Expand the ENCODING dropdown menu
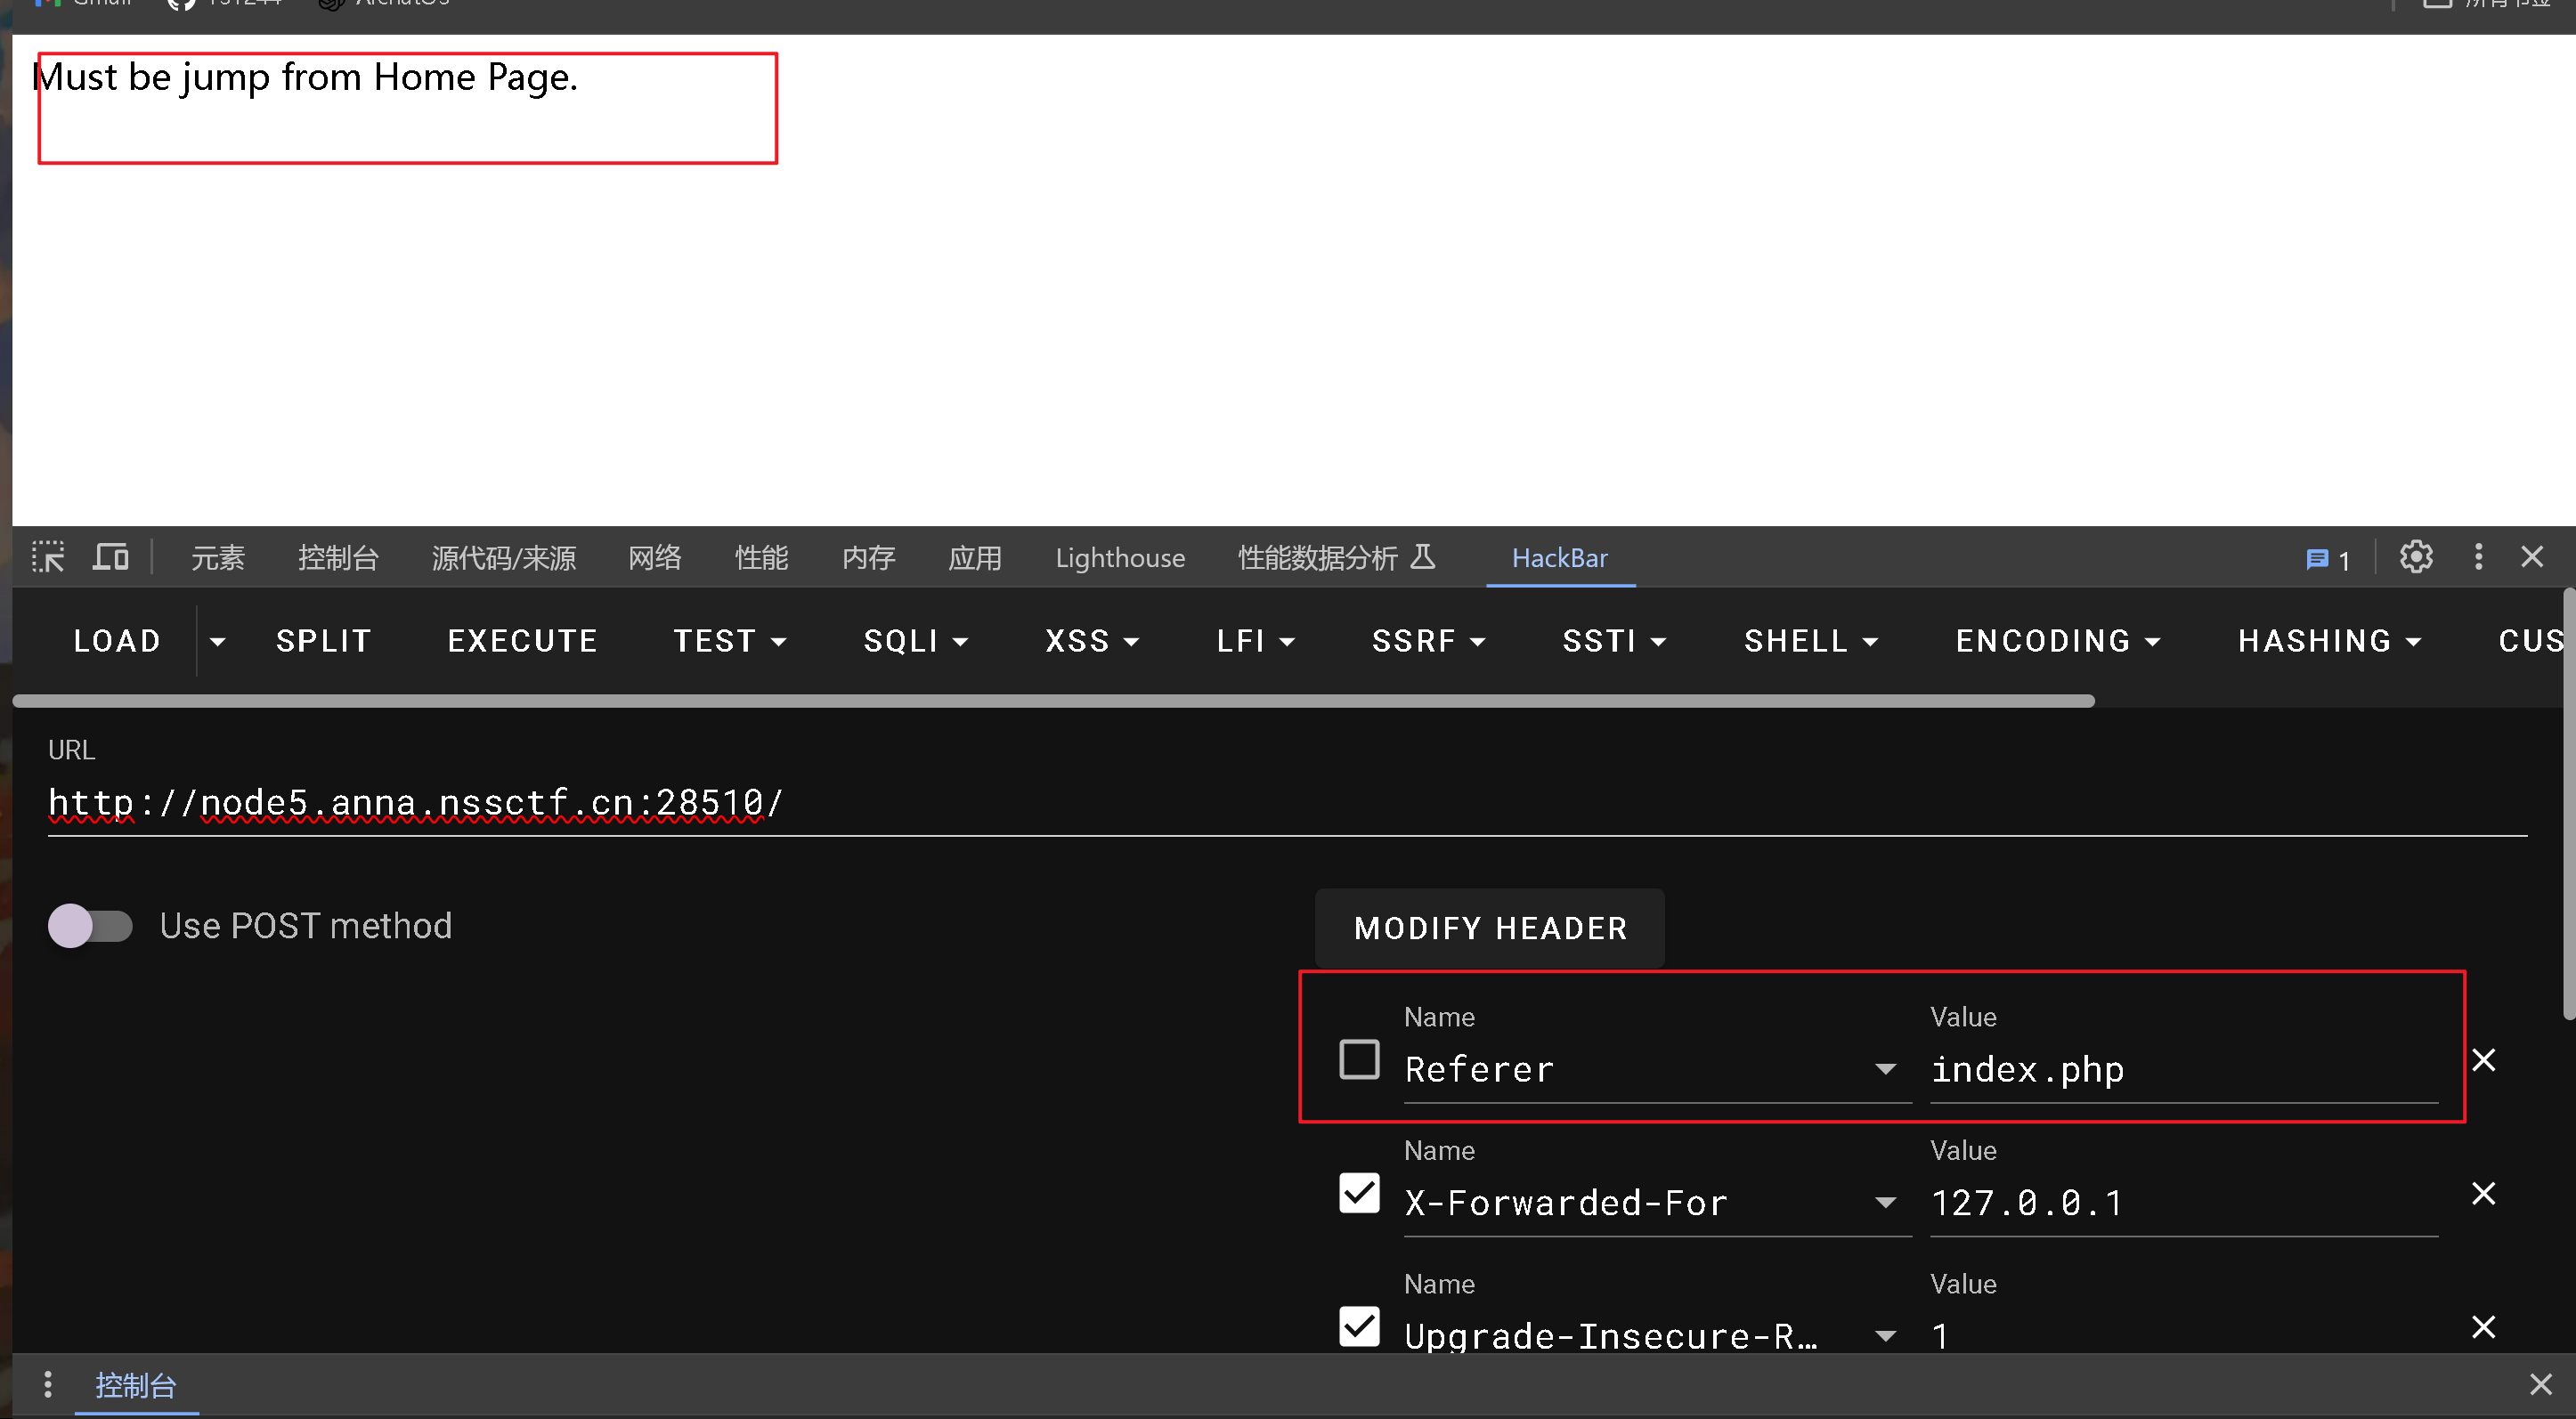The width and height of the screenshot is (2576, 1419). [2057, 641]
